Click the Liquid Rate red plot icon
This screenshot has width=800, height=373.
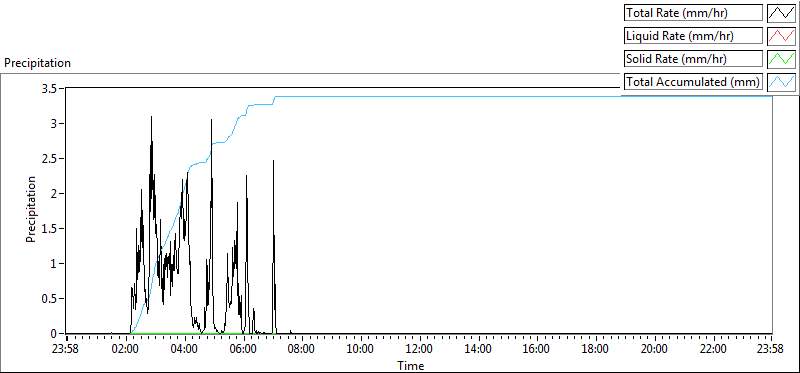[x=781, y=36]
